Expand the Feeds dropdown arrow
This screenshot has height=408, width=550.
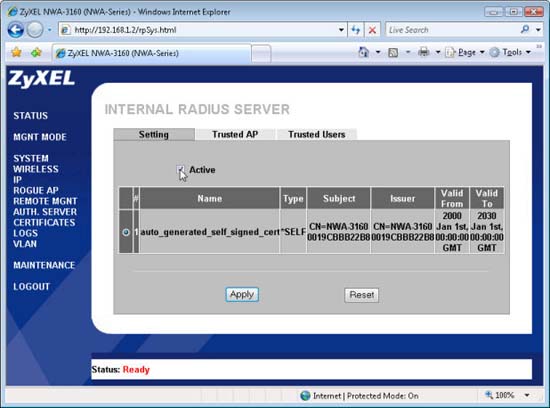click(408, 52)
